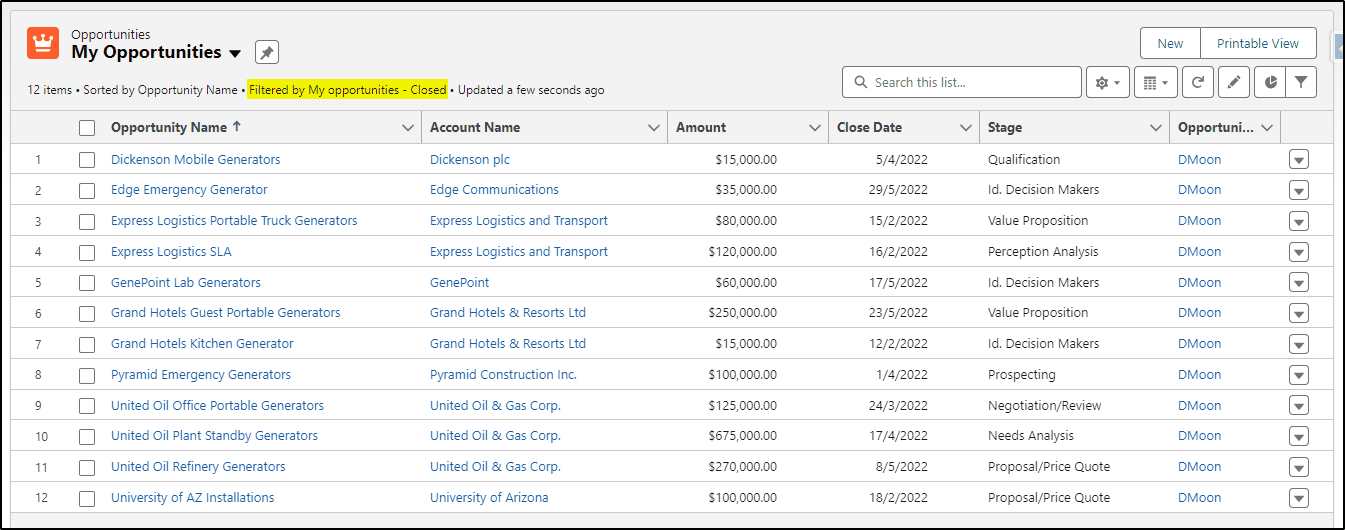Open row actions menu for Edge Emergency Generator

tap(1299, 190)
